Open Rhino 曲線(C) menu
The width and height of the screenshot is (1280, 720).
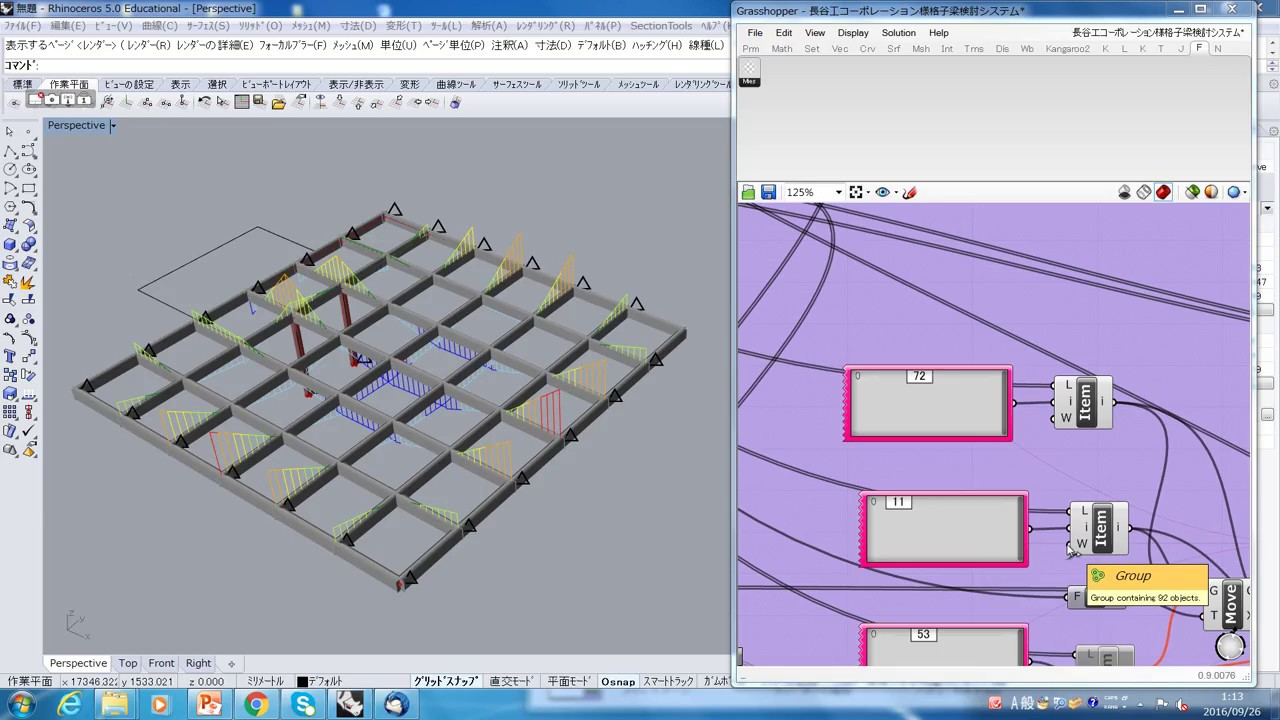(x=160, y=26)
